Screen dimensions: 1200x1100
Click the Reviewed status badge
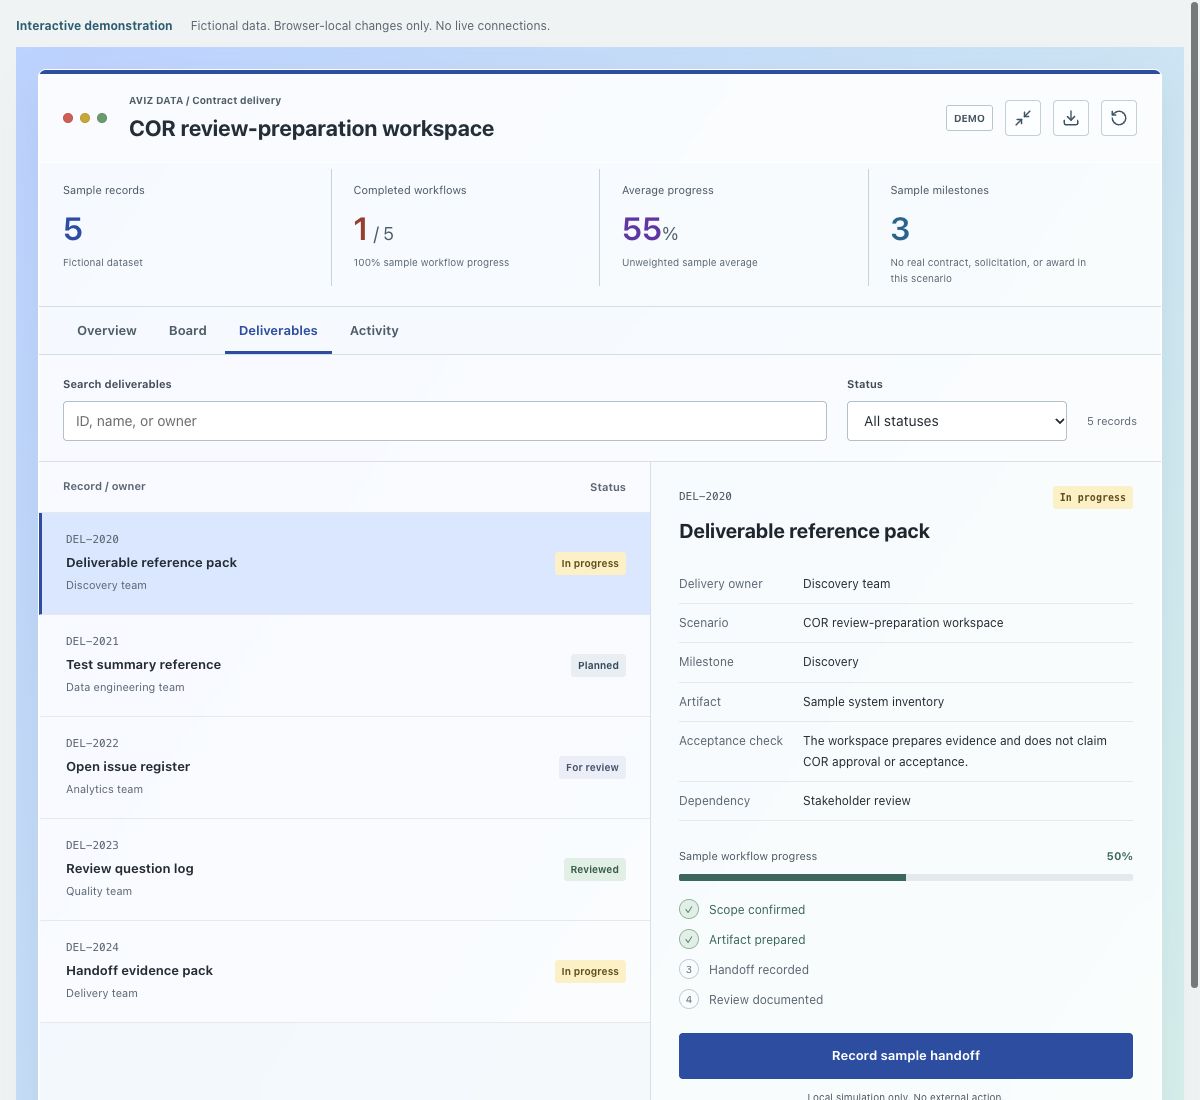tap(594, 870)
